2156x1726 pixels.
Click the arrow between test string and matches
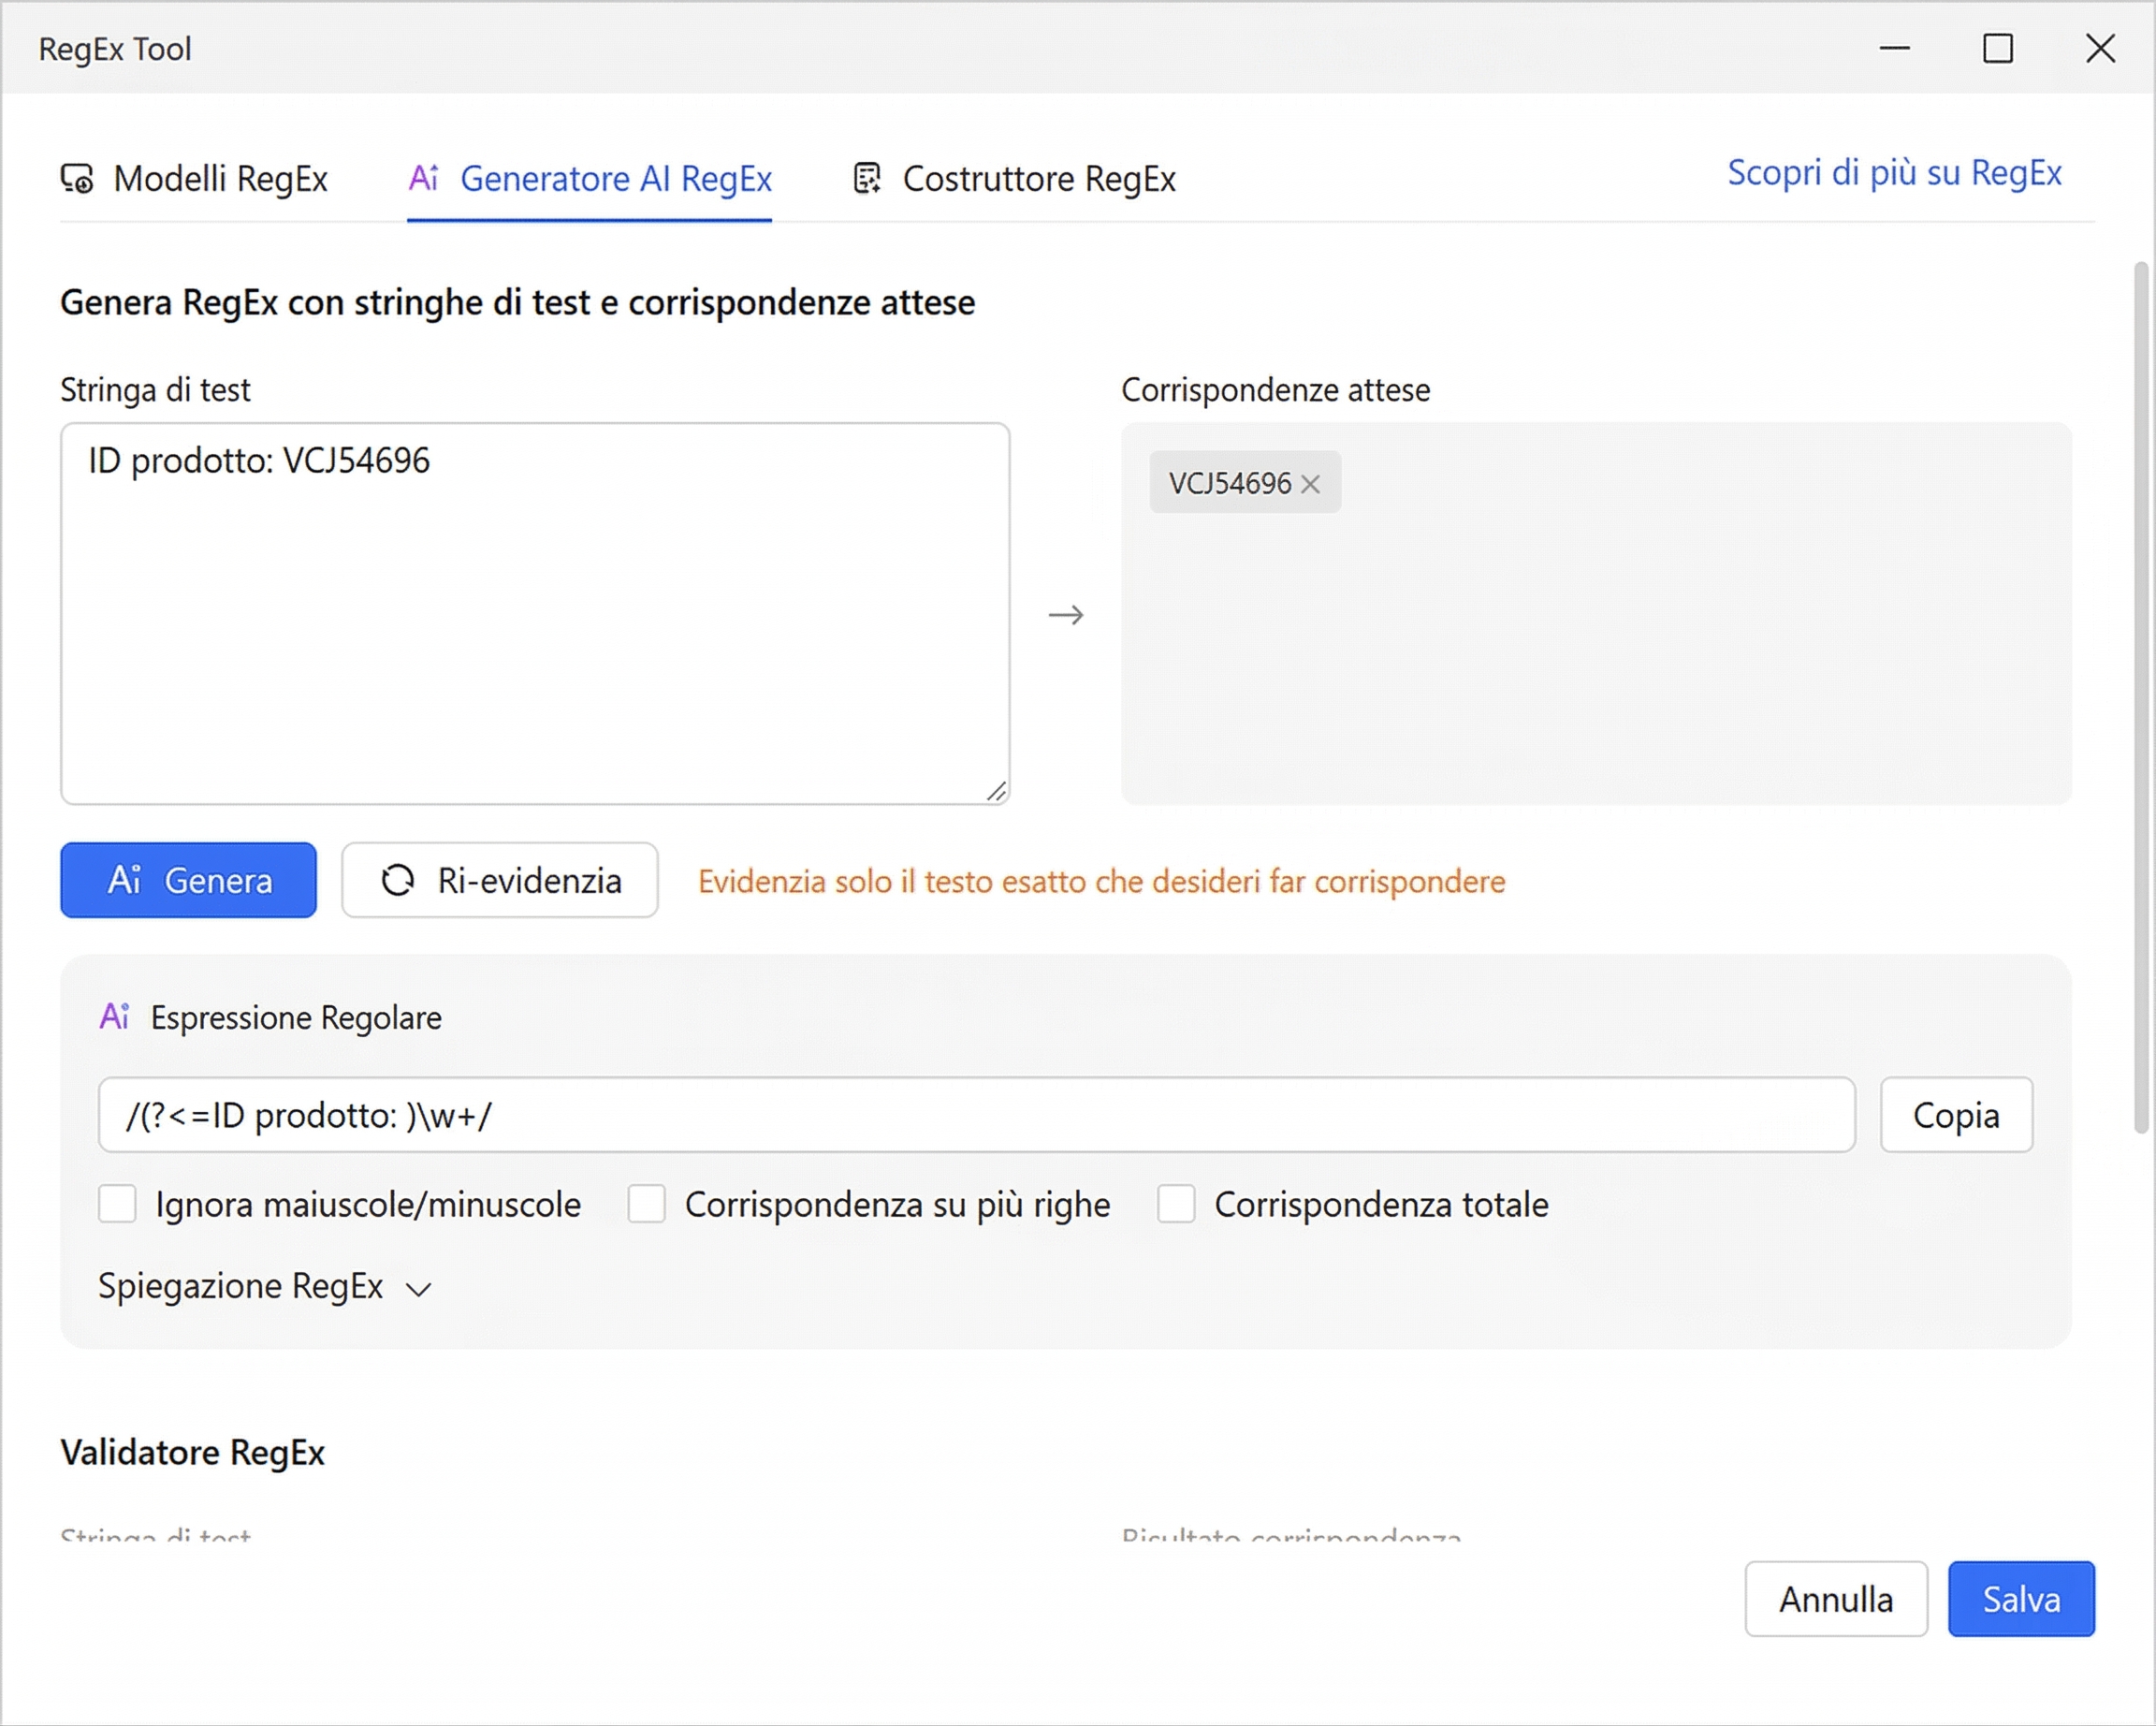1066,615
